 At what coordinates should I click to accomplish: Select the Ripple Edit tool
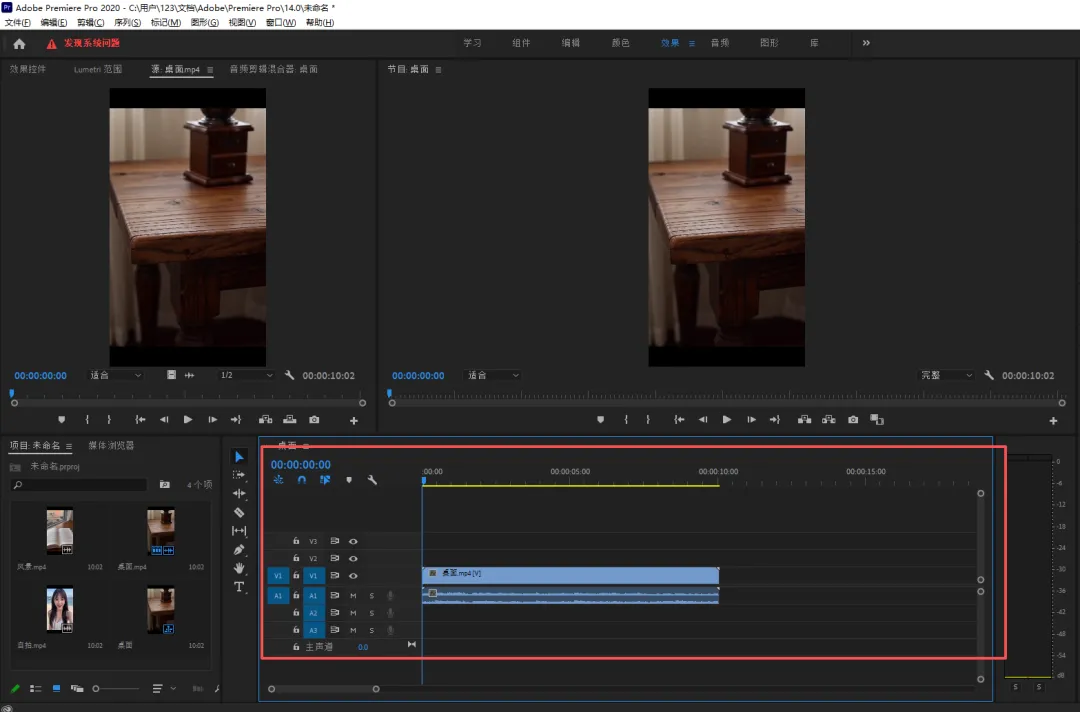pos(239,493)
